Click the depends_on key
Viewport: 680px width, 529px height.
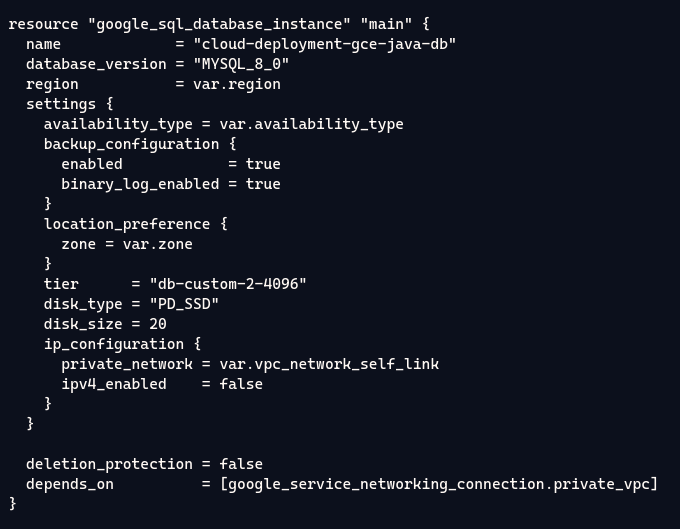(x=69, y=484)
